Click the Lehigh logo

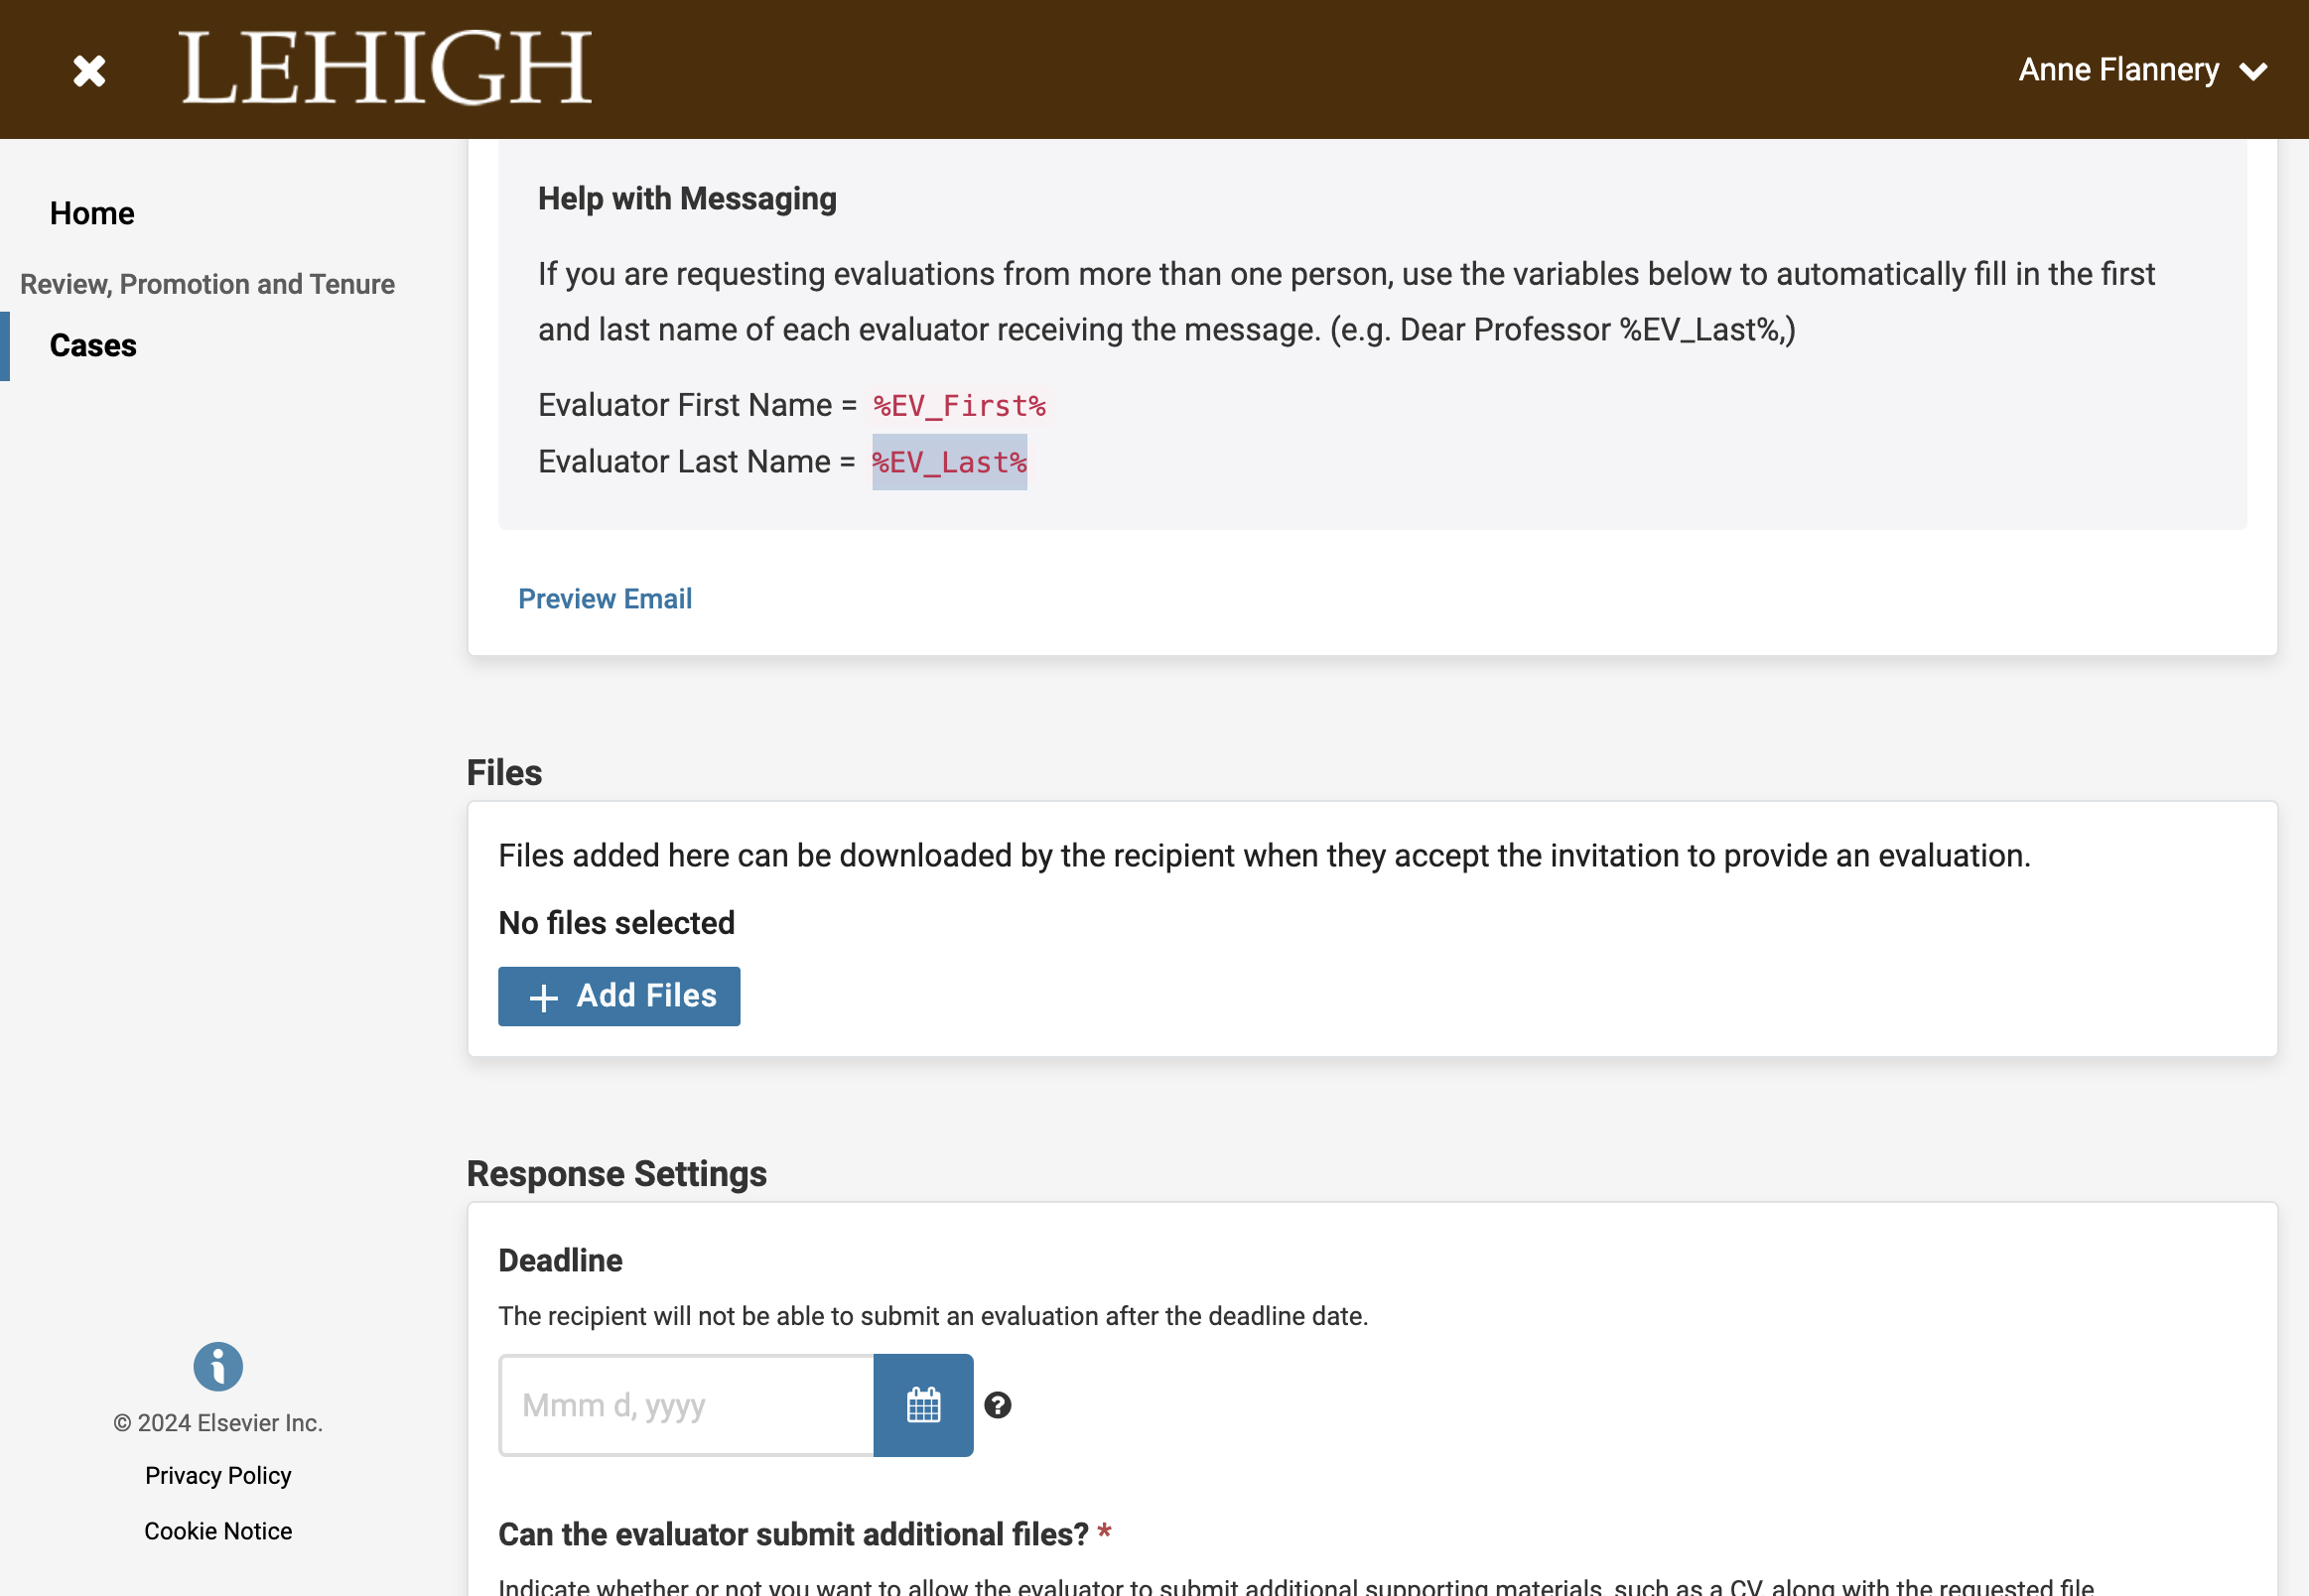tap(386, 68)
